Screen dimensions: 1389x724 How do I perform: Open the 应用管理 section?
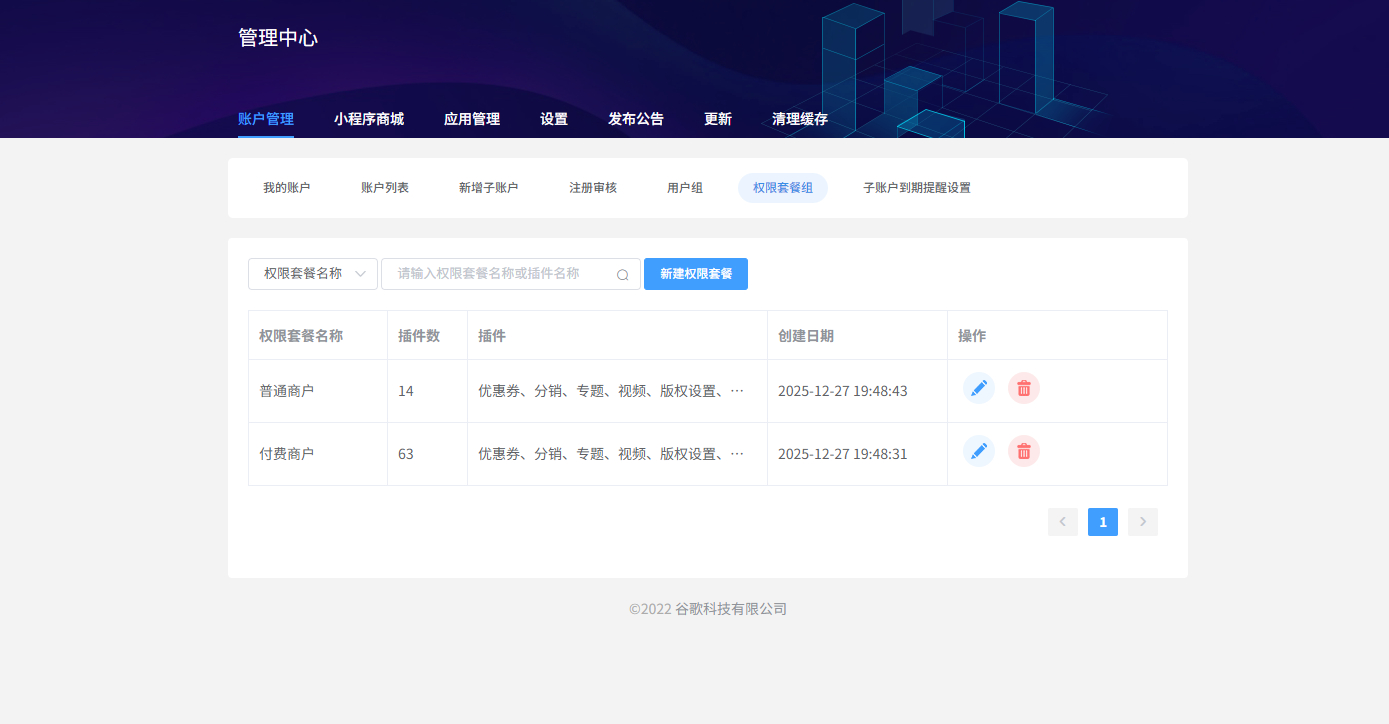coord(470,118)
